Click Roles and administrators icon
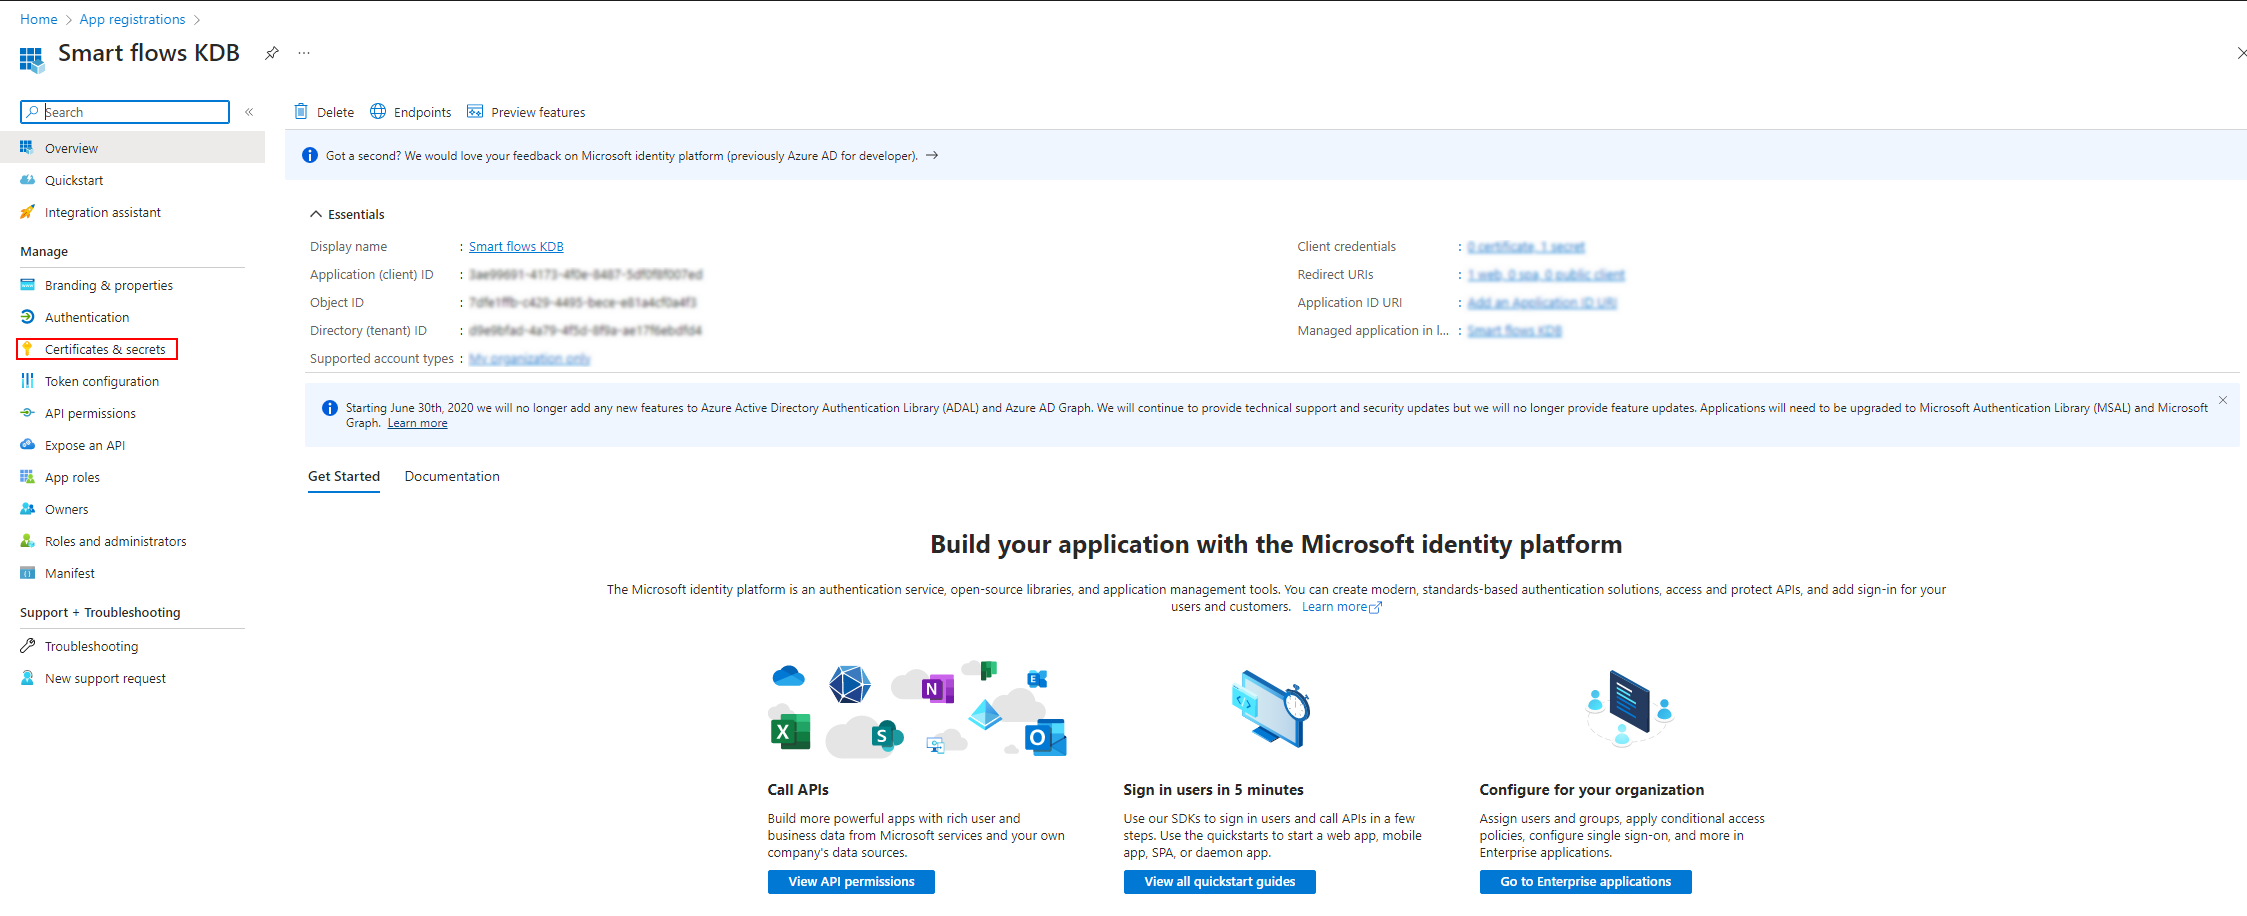 [x=28, y=541]
